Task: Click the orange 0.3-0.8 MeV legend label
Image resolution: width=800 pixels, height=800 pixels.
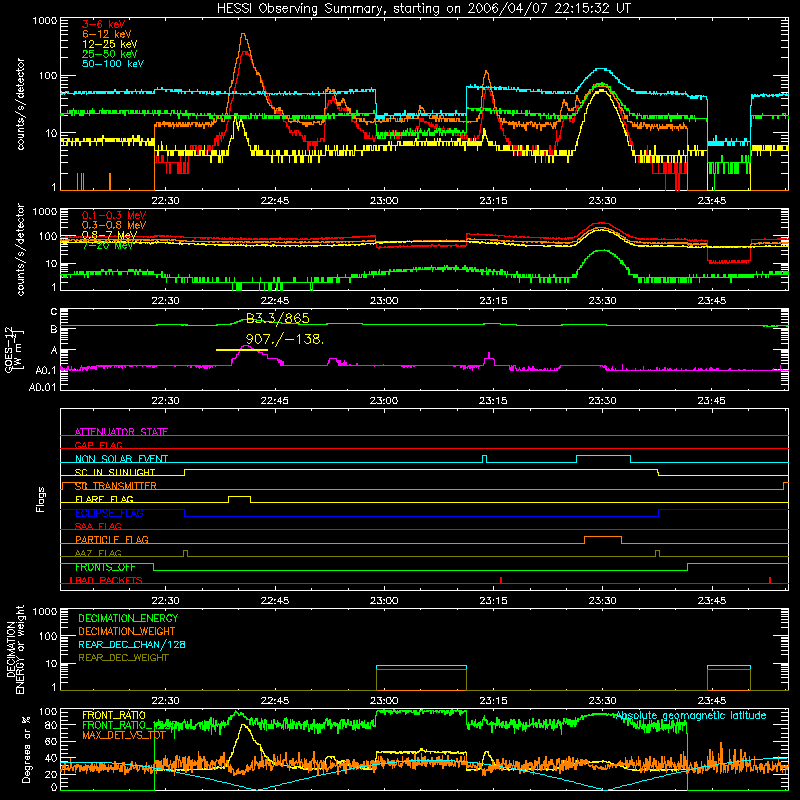Action: point(114,225)
